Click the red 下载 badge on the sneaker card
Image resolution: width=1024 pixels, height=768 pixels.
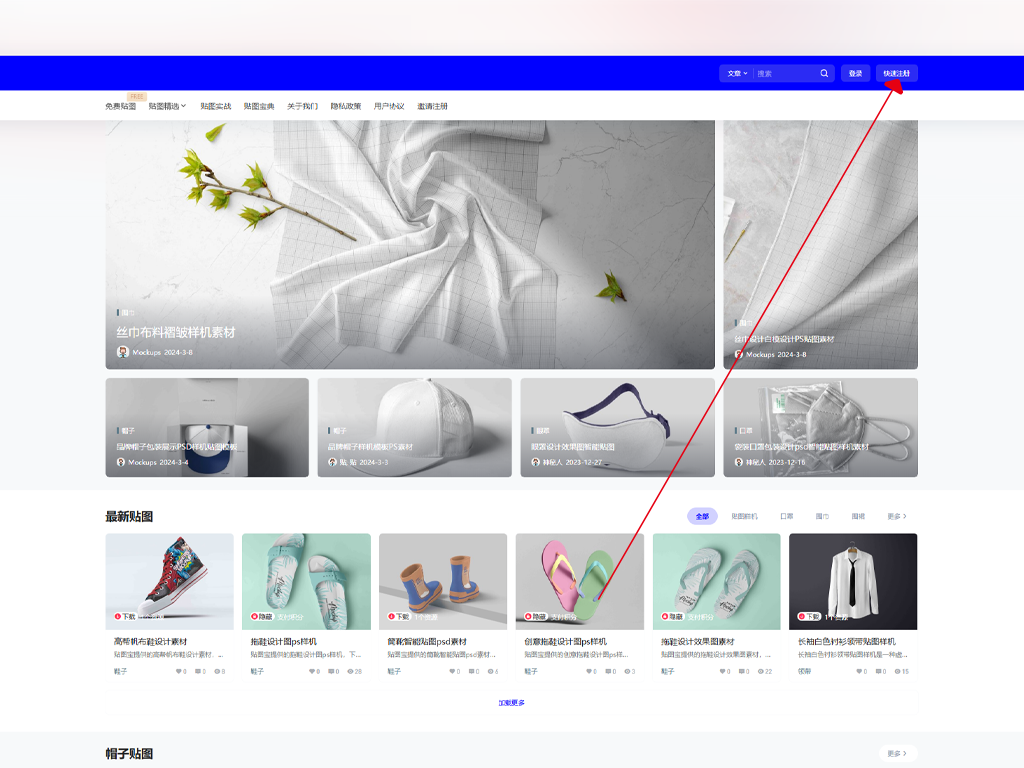[x=125, y=617]
